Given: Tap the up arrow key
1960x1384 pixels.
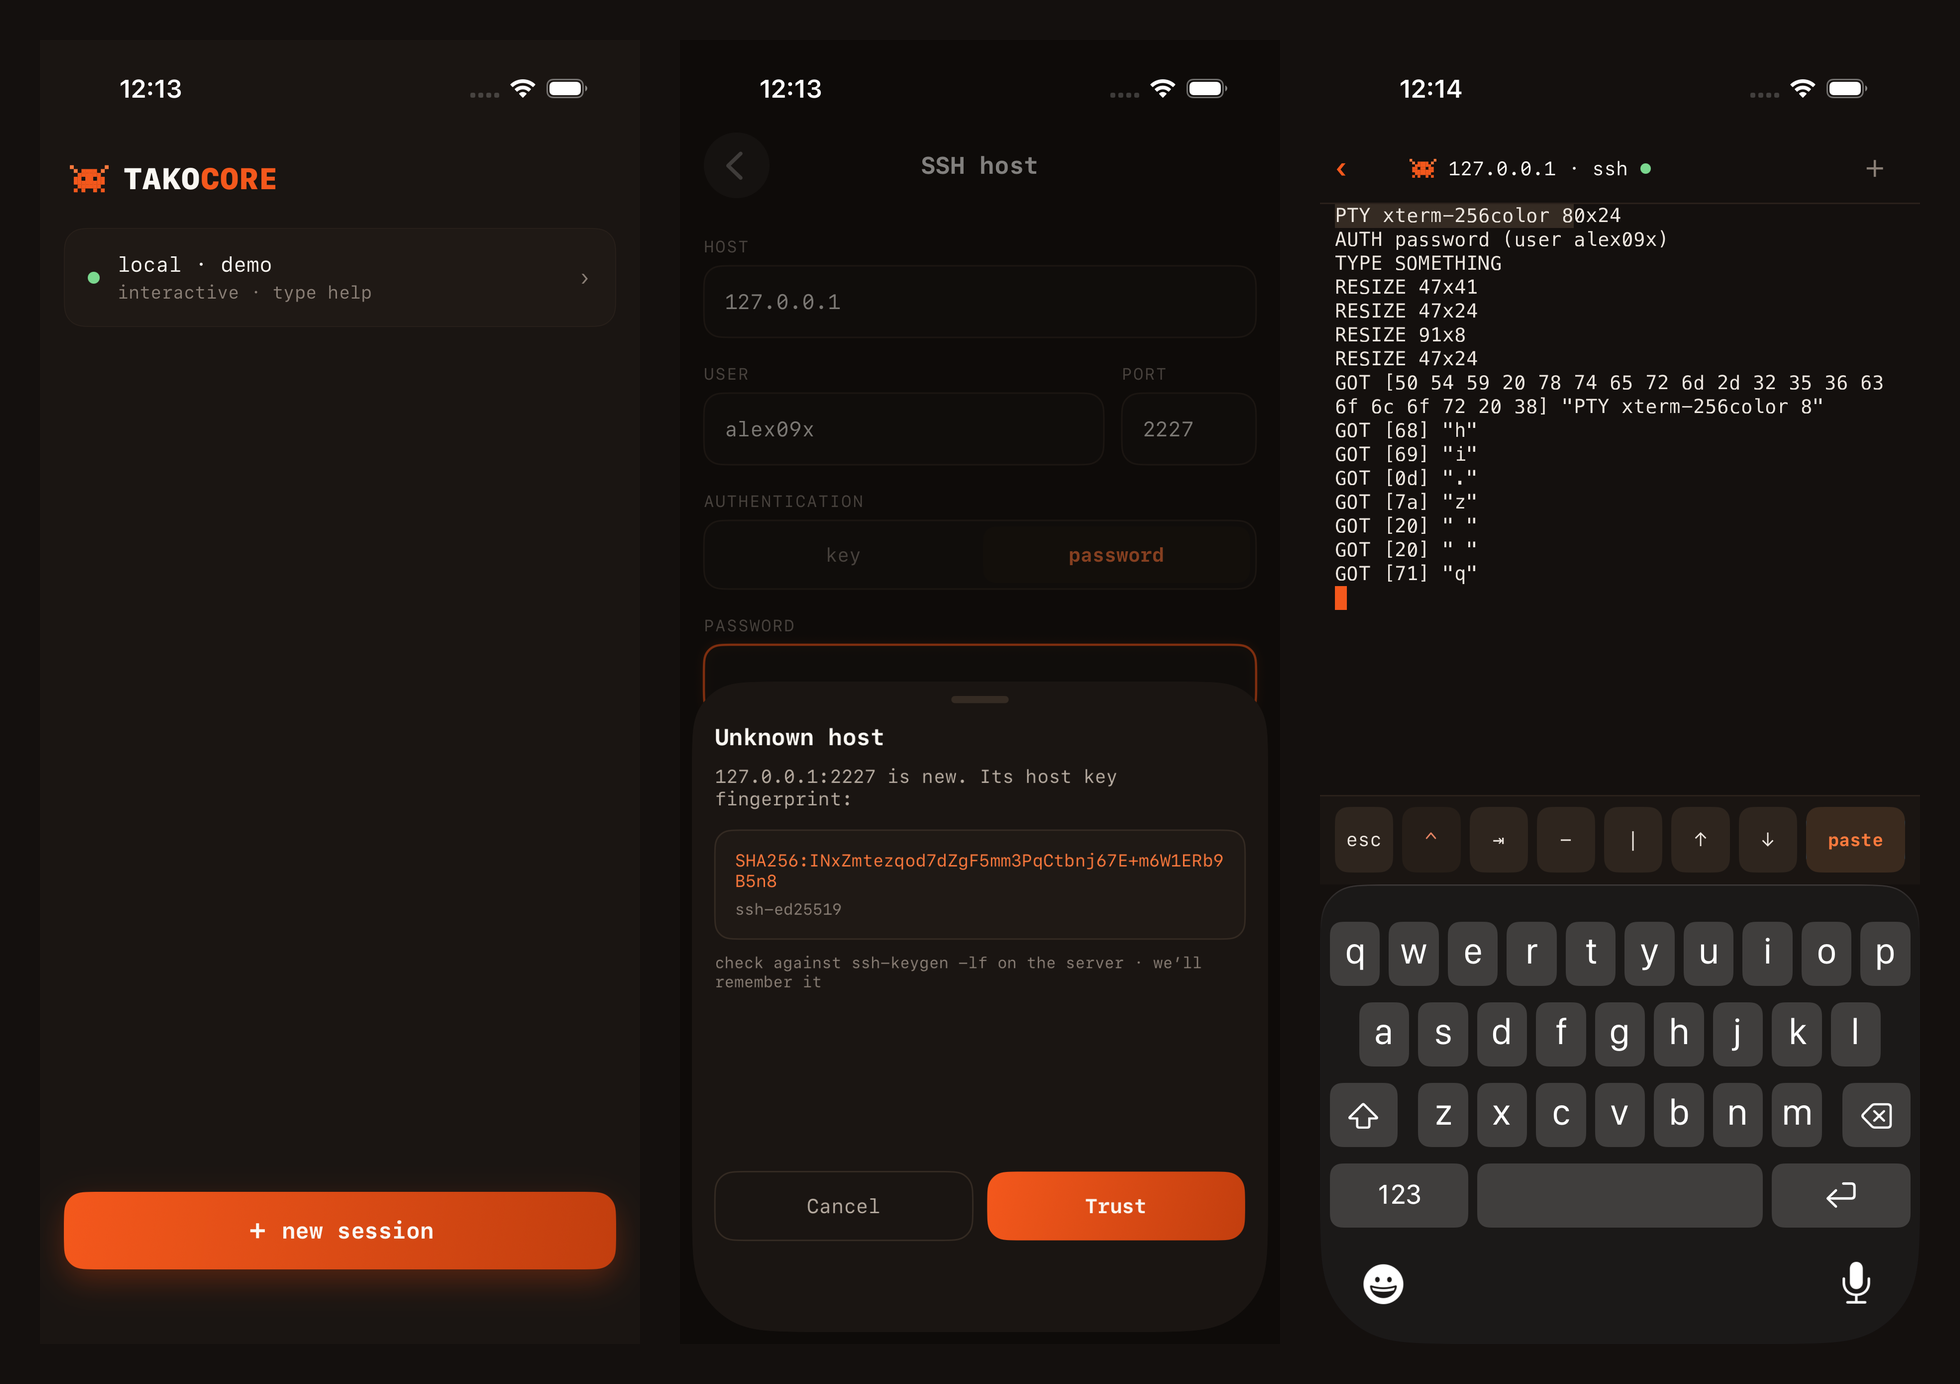Looking at the screenshot, I should click(1700, 840).
